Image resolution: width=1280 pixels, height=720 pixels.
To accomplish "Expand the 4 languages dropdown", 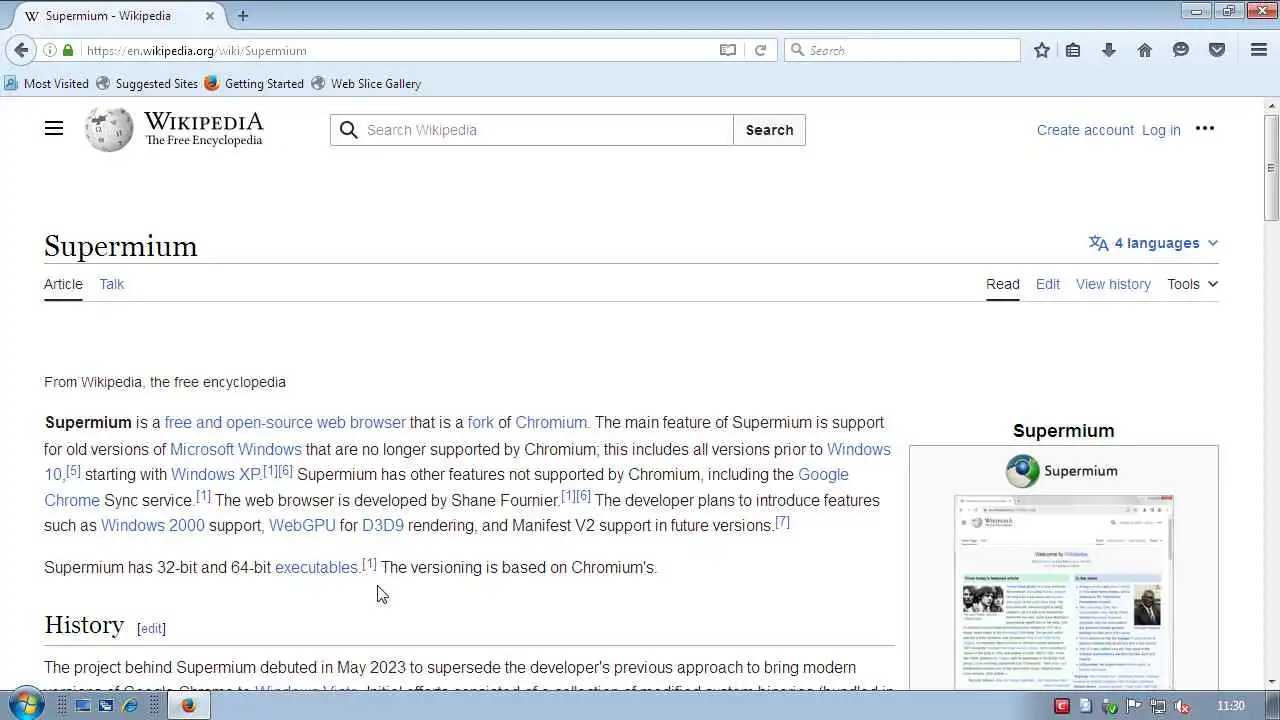I will coord(1154,243).
